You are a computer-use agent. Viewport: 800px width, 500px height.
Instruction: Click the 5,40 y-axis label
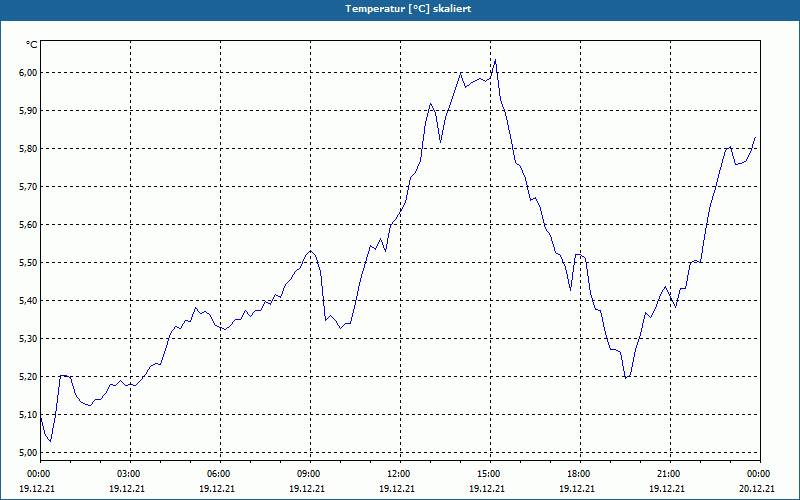[x=29, y=301]
